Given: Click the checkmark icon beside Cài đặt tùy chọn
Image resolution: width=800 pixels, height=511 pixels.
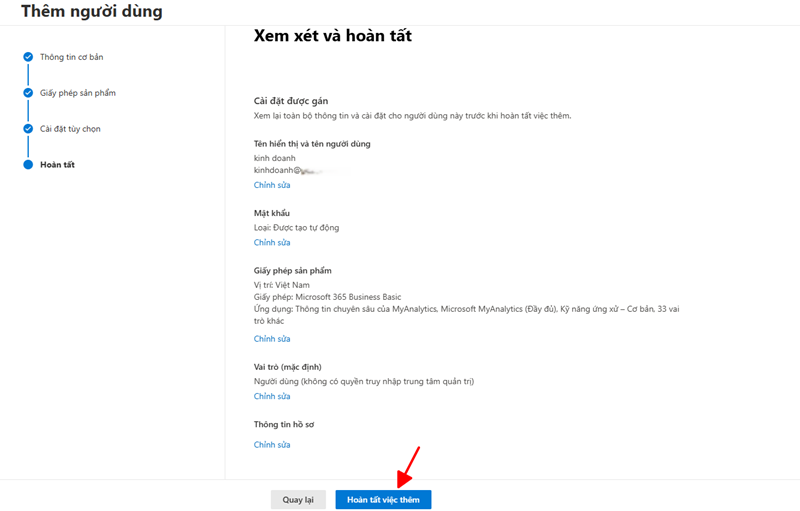Looking at the screenshot, I should click(28, 129).
